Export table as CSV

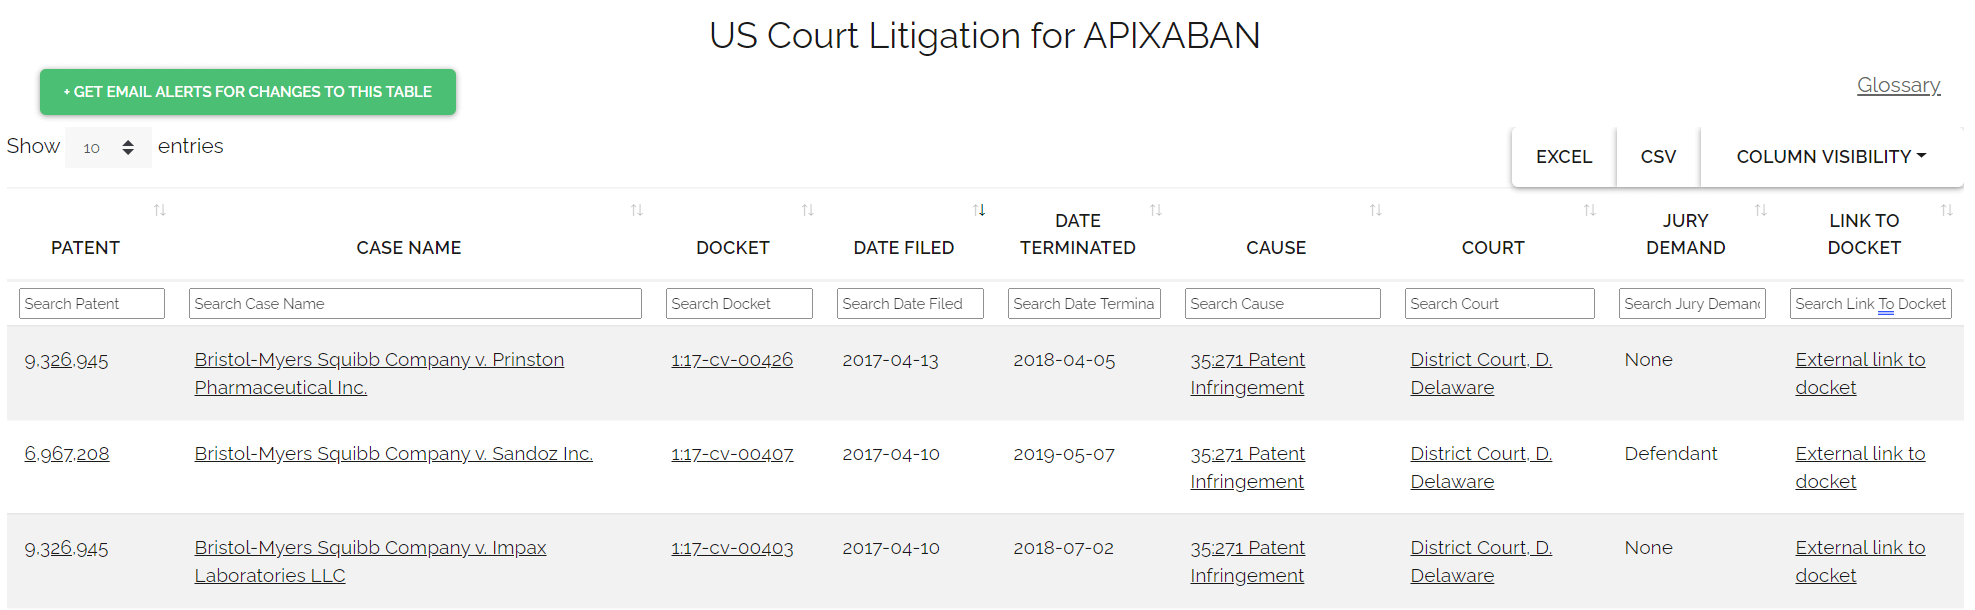click(x=1658, y=157)
